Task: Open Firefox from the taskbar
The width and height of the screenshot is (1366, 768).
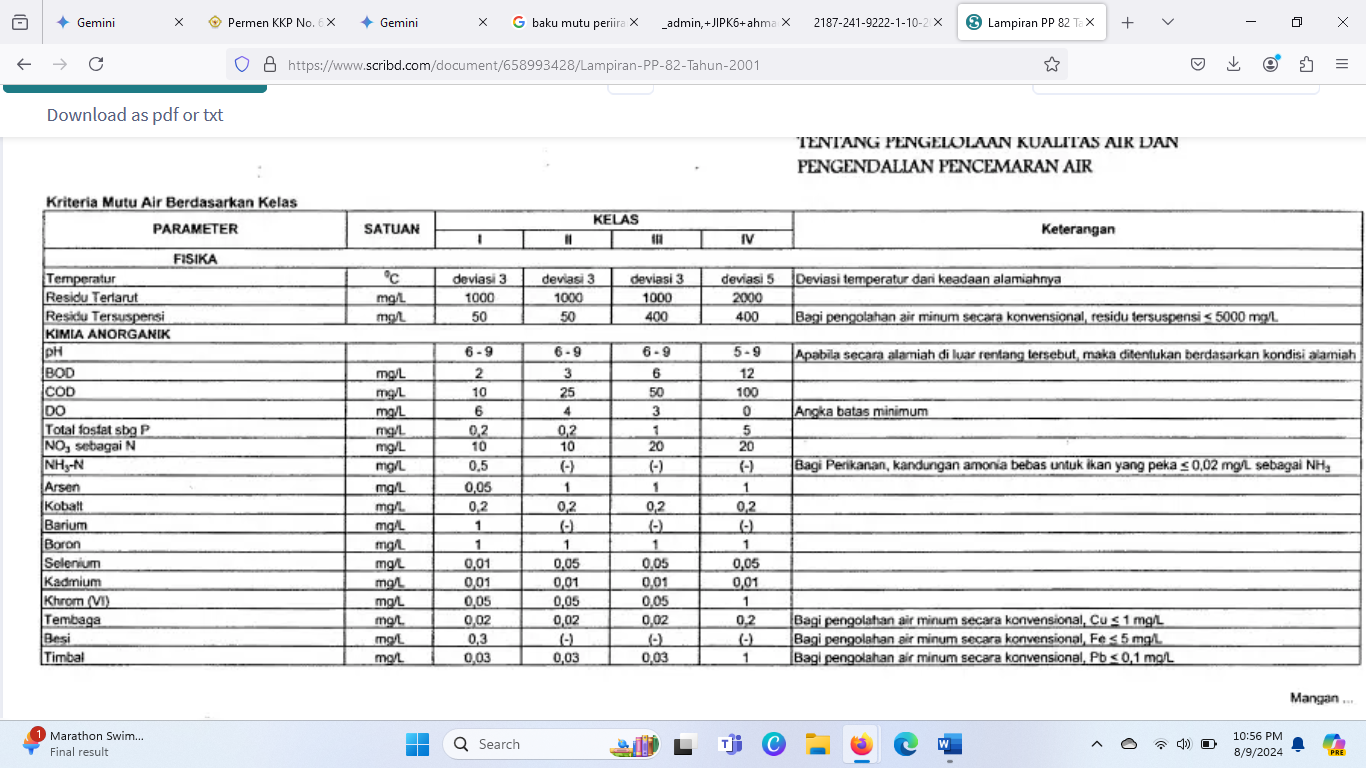Action: [x=861, y=744]
